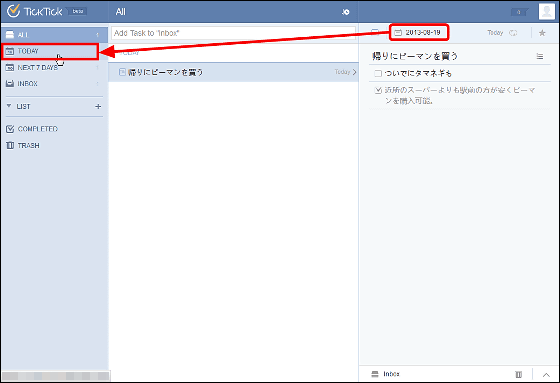This screenshot has height=383, width=560.
Task: Collapse the LIST section triangle
Action: click(9, 106)
